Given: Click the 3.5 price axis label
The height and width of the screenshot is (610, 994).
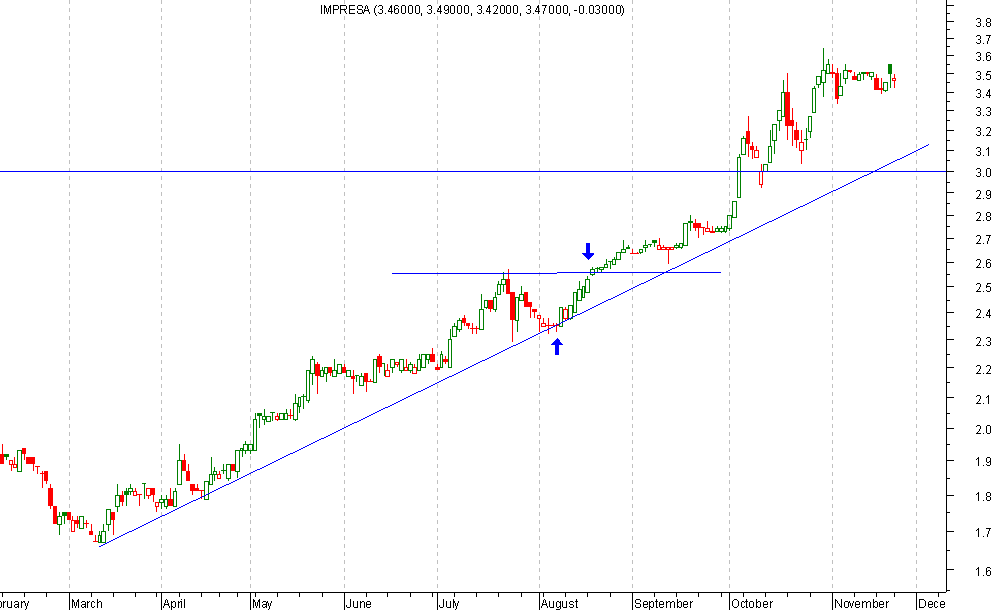Looking at the screenshot, I should coord(983,76).
